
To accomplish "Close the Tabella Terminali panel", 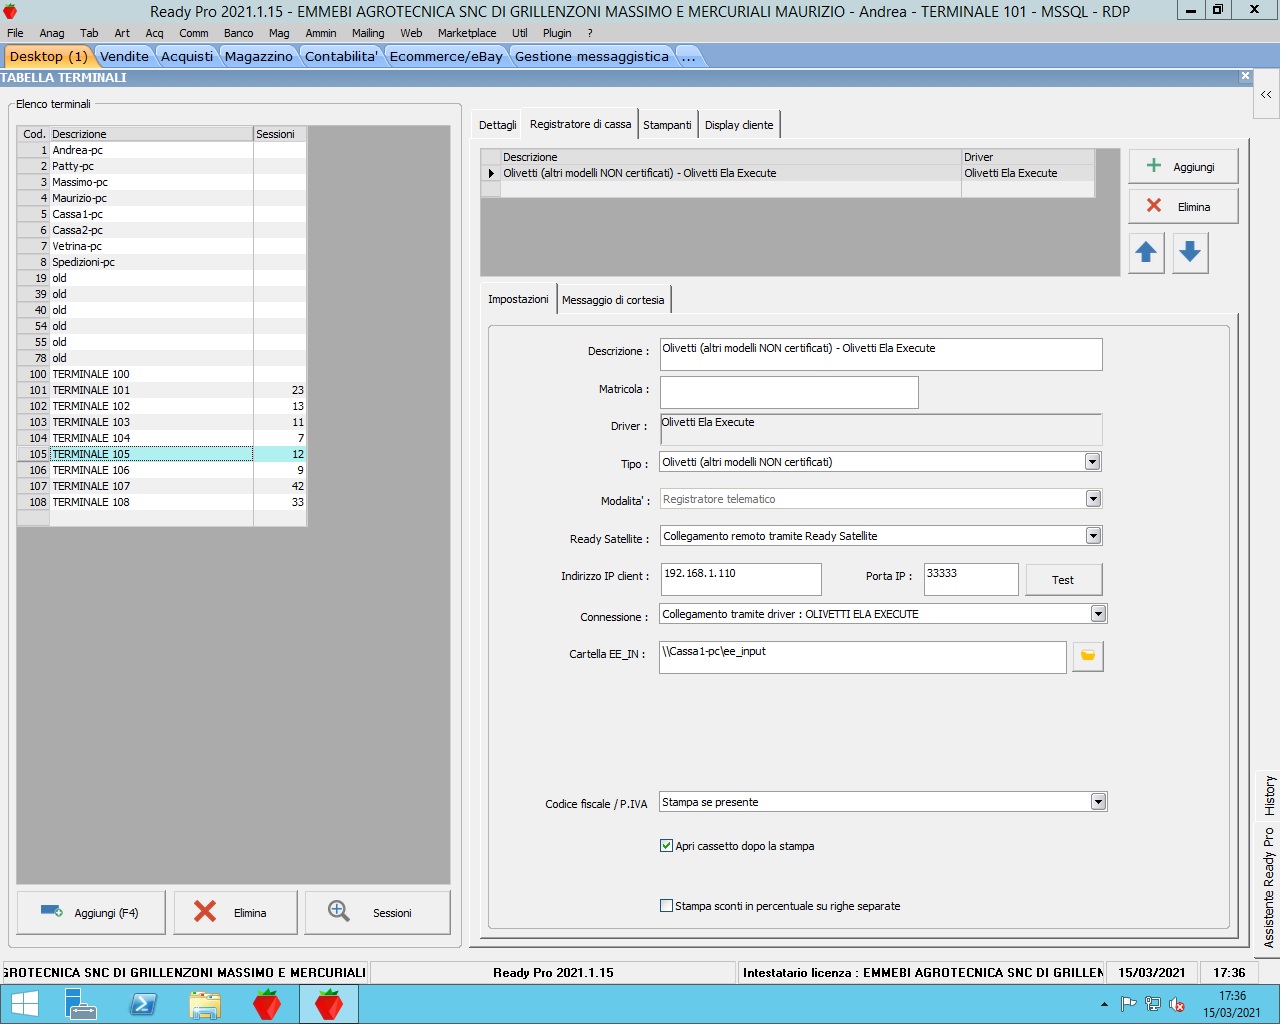I will click(1245, 76).
